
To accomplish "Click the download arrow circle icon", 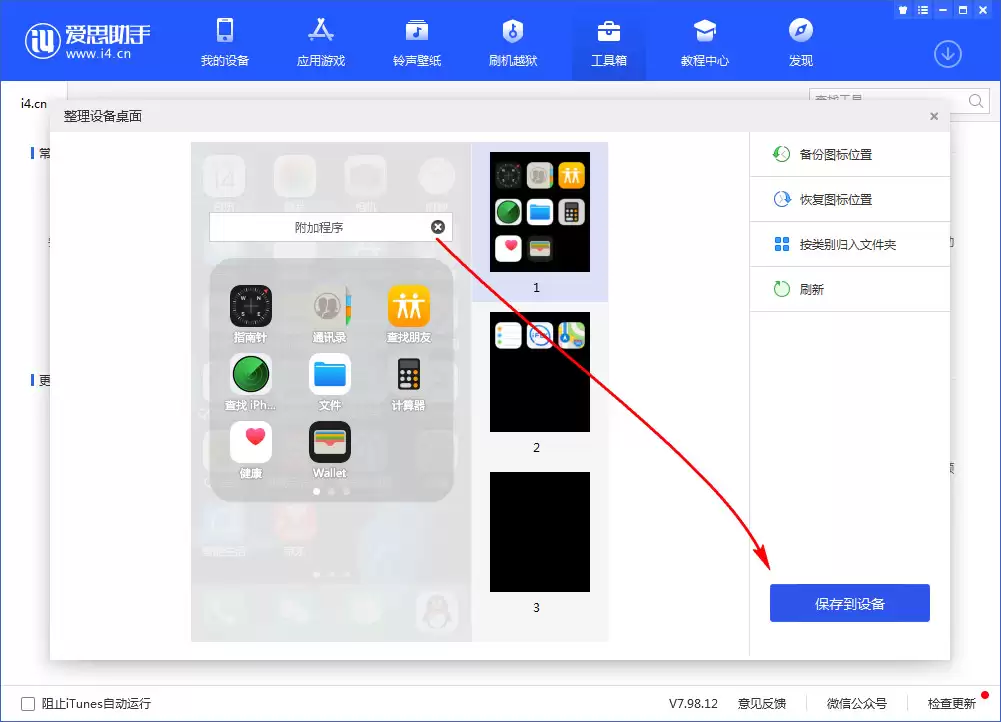I will [x=948, y=54].
